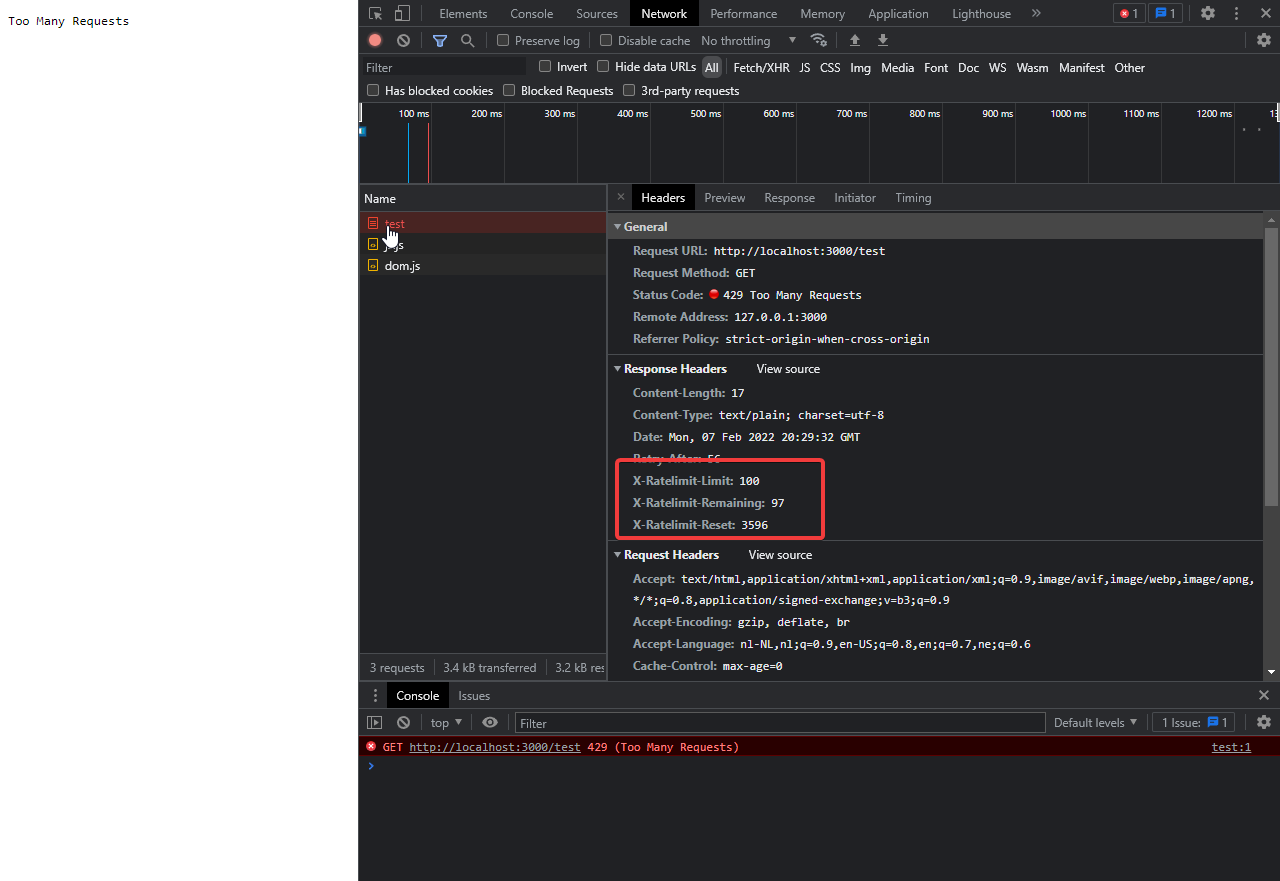Select the dom.js request row
This screenshot has width=1280, height=881.
[483, 266]
